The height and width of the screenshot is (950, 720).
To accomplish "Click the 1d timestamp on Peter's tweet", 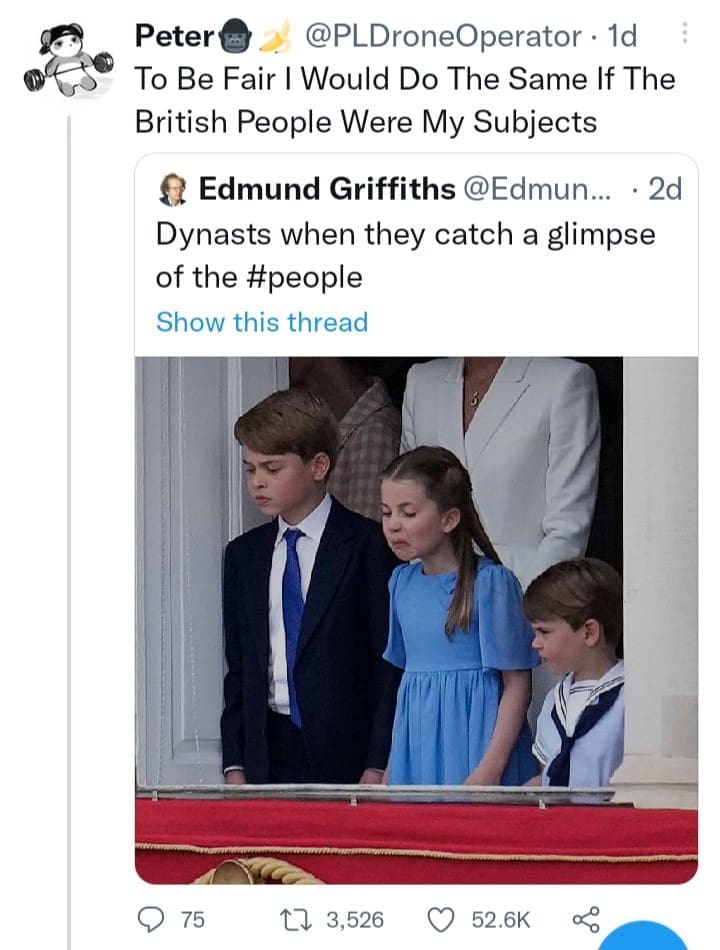I will pyautogui.click(x=620, y=37).
